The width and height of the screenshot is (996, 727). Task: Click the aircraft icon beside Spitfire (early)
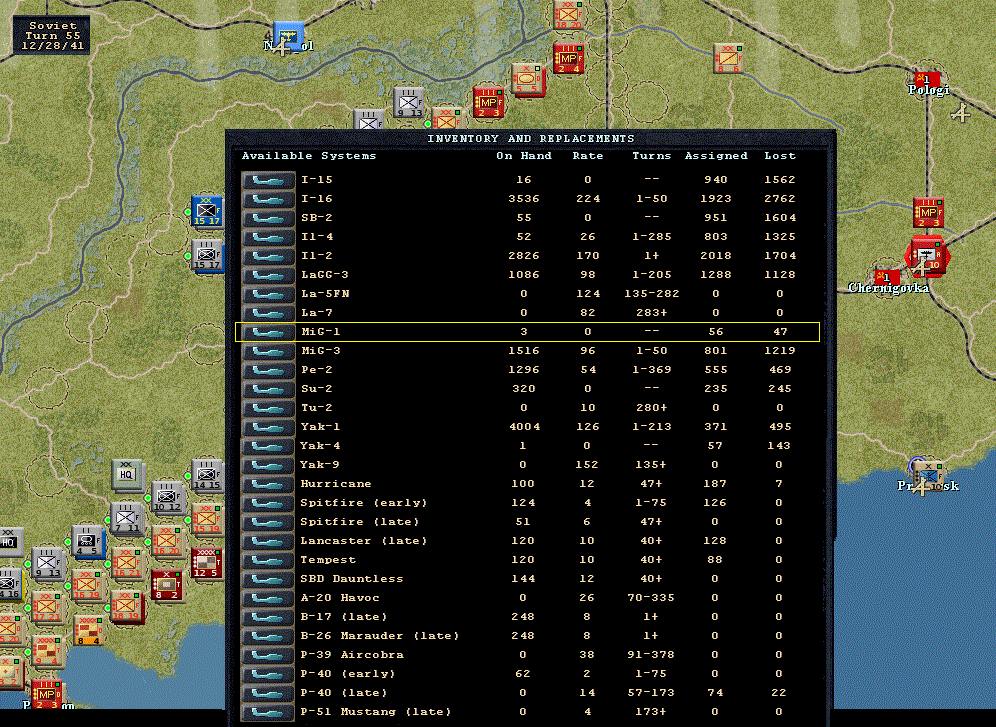pos(268,503)
